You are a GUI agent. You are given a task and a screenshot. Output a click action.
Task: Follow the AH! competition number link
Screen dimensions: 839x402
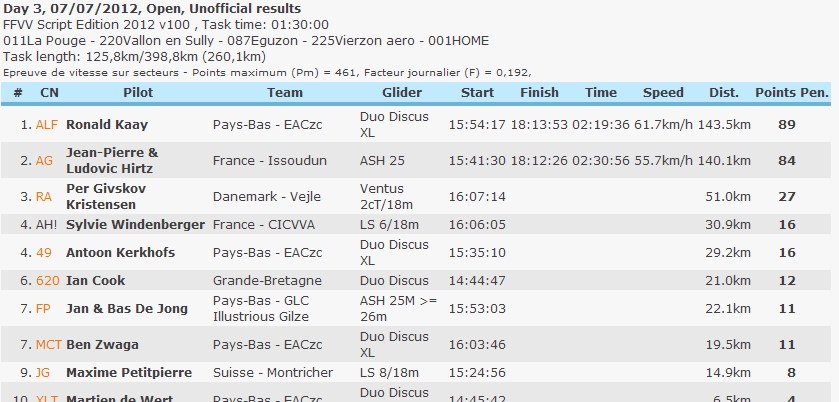click(46, 225)
